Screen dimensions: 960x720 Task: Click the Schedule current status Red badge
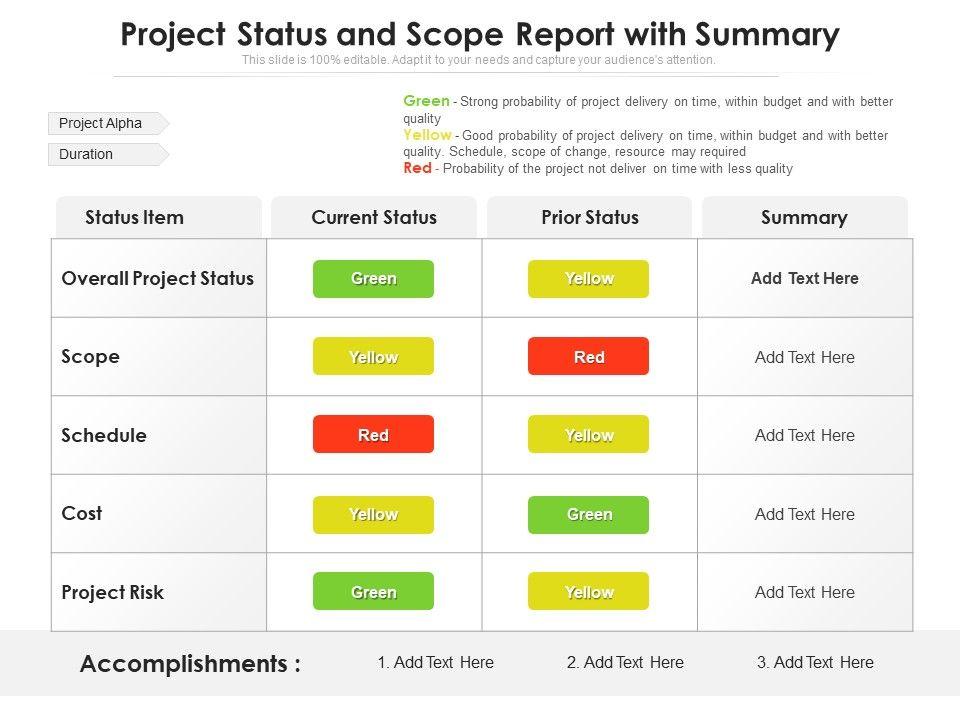(374, 435)
